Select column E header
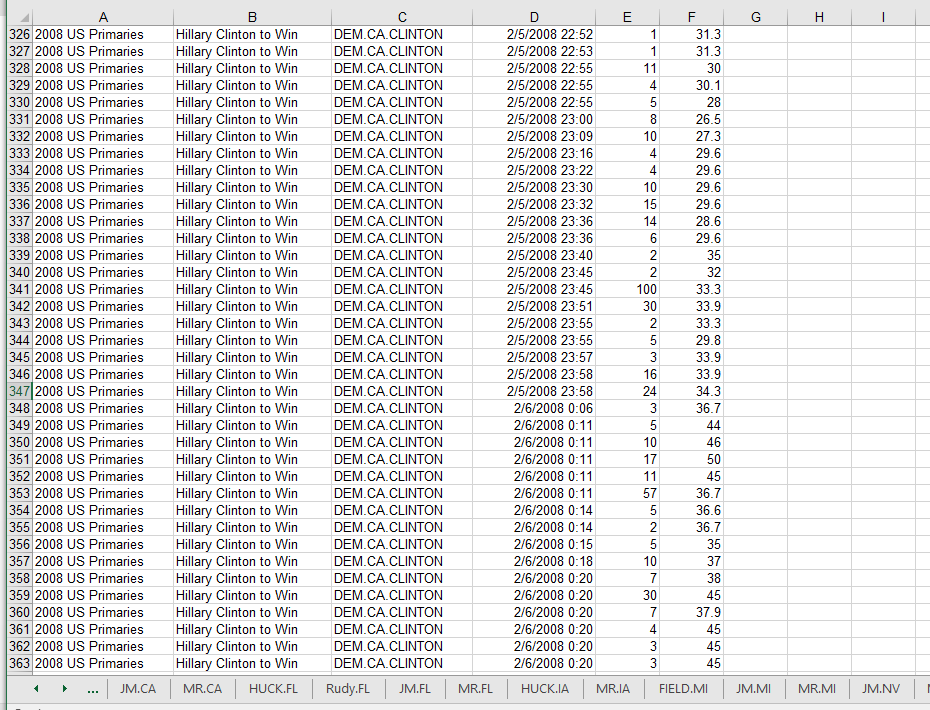Viewport: 930px width, 710px height. [x=627, y=17]
